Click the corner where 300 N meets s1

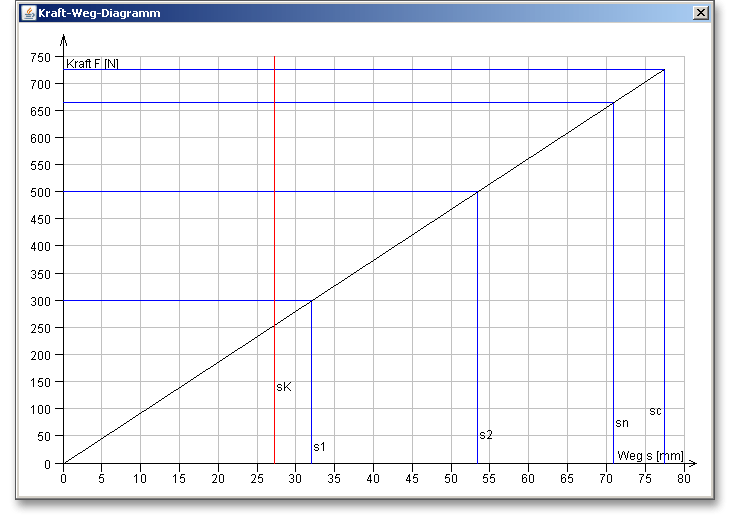(x=311, y=300)
